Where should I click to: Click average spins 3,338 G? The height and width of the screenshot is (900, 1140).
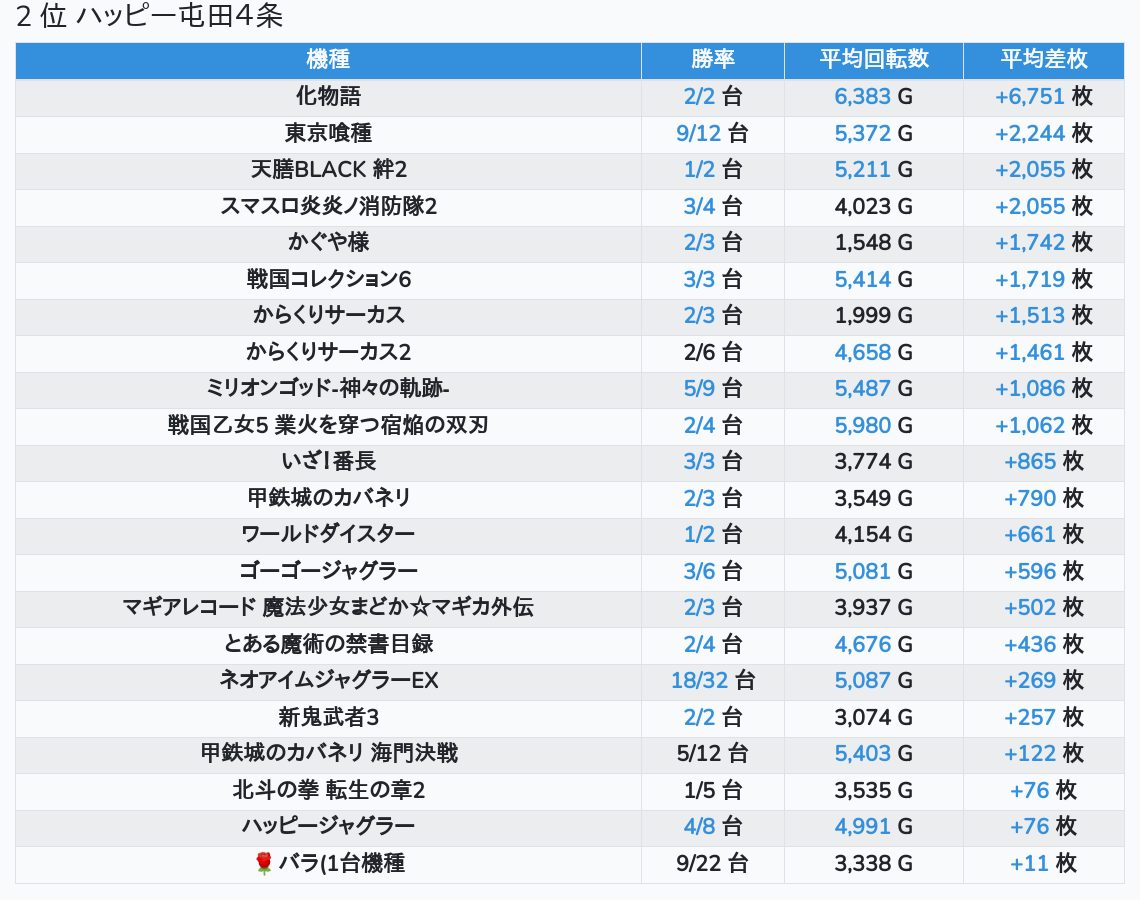(x=874, y=864)
